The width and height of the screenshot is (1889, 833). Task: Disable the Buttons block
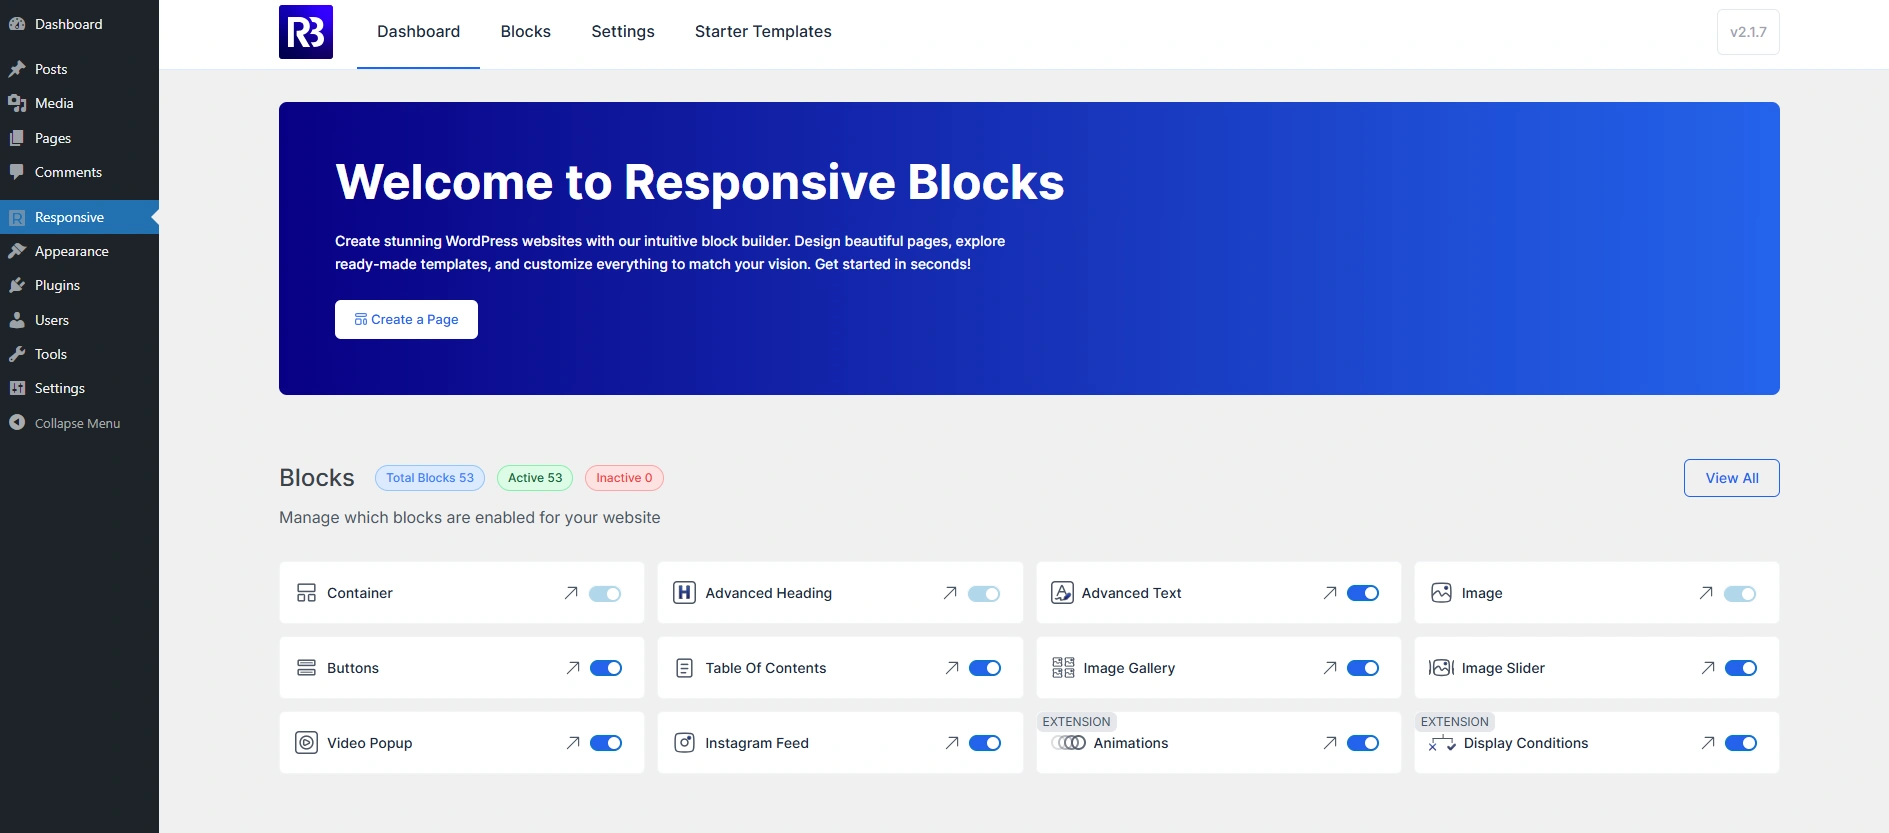pos(606,668)
